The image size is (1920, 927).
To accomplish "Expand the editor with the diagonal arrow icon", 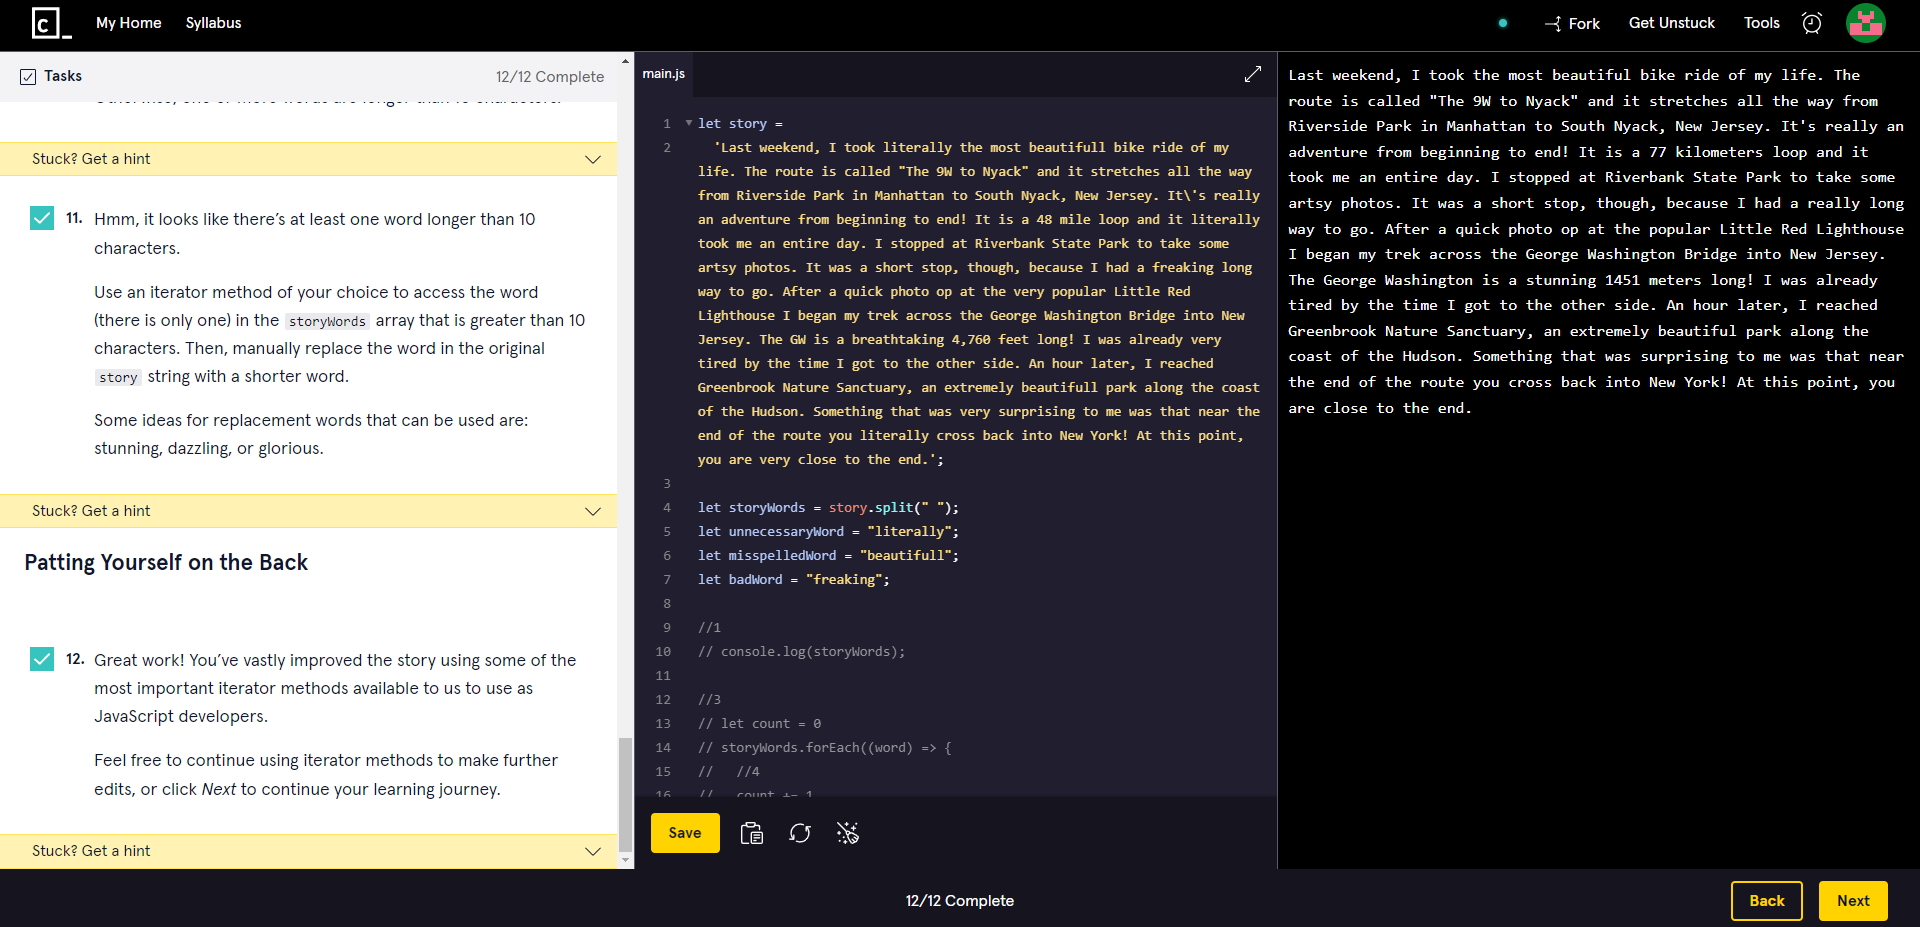I will (x=1253, y=74).
